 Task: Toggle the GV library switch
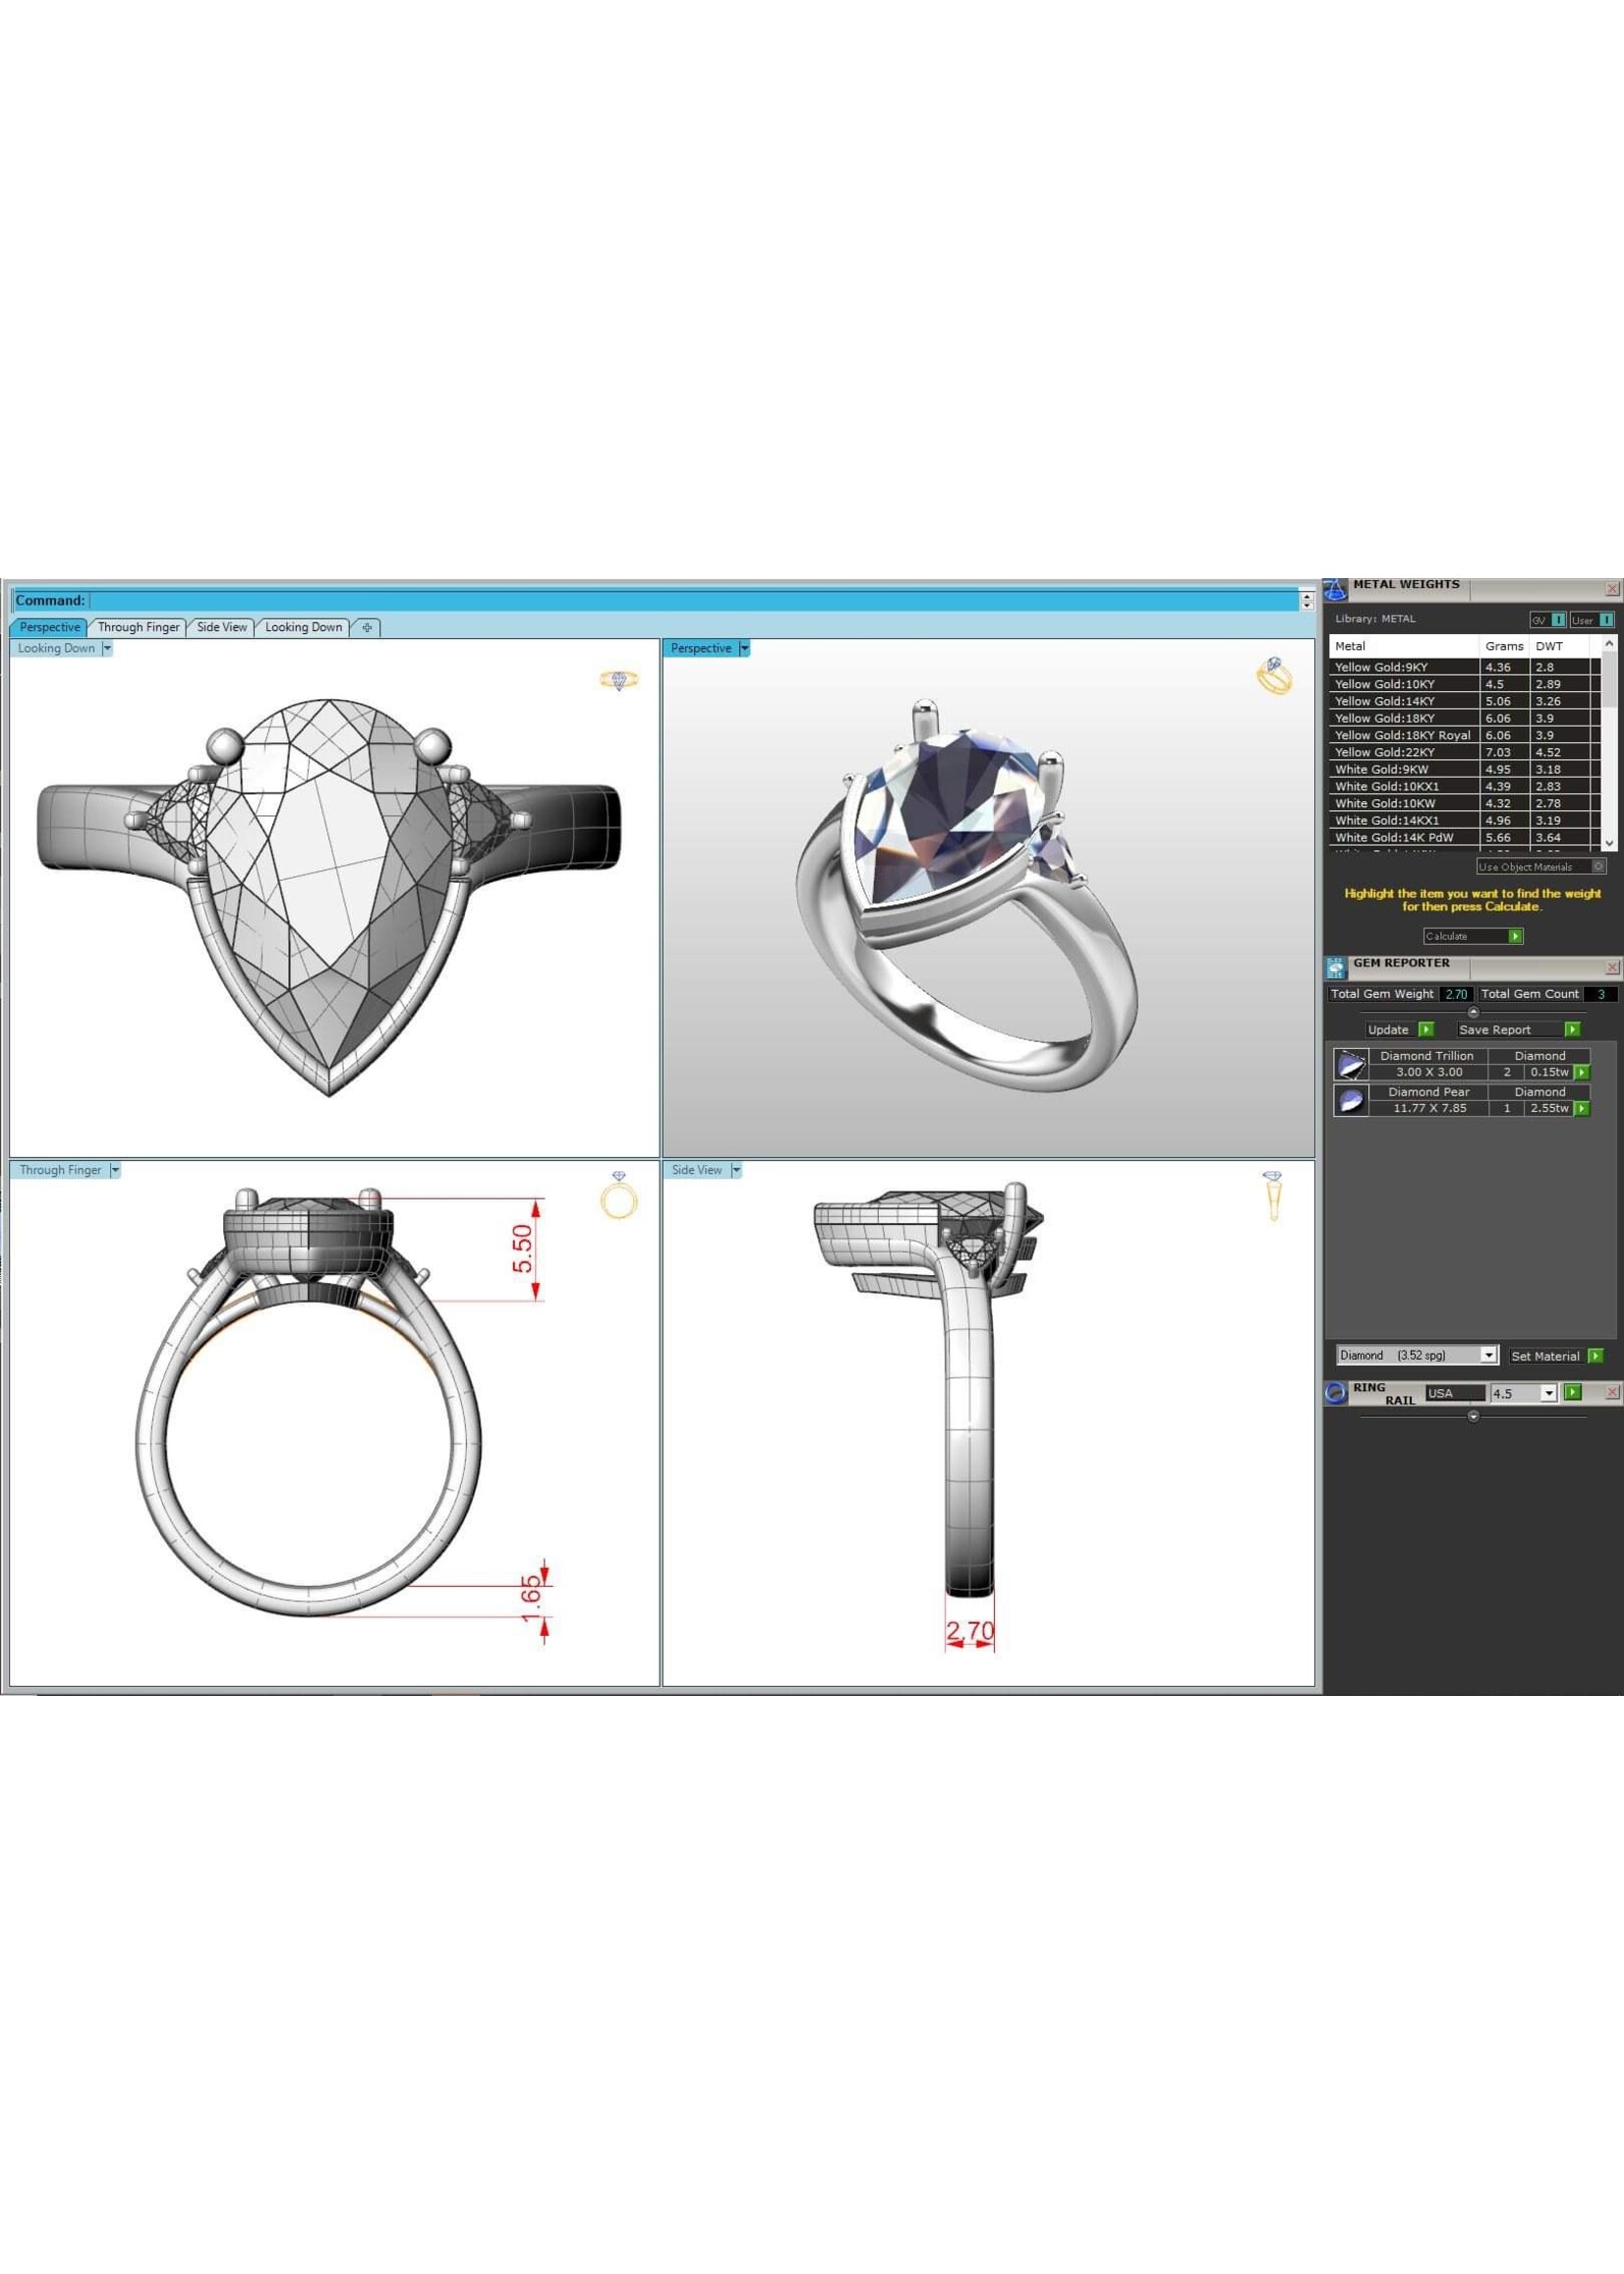pyautogui.click(x=1547, y=620)
